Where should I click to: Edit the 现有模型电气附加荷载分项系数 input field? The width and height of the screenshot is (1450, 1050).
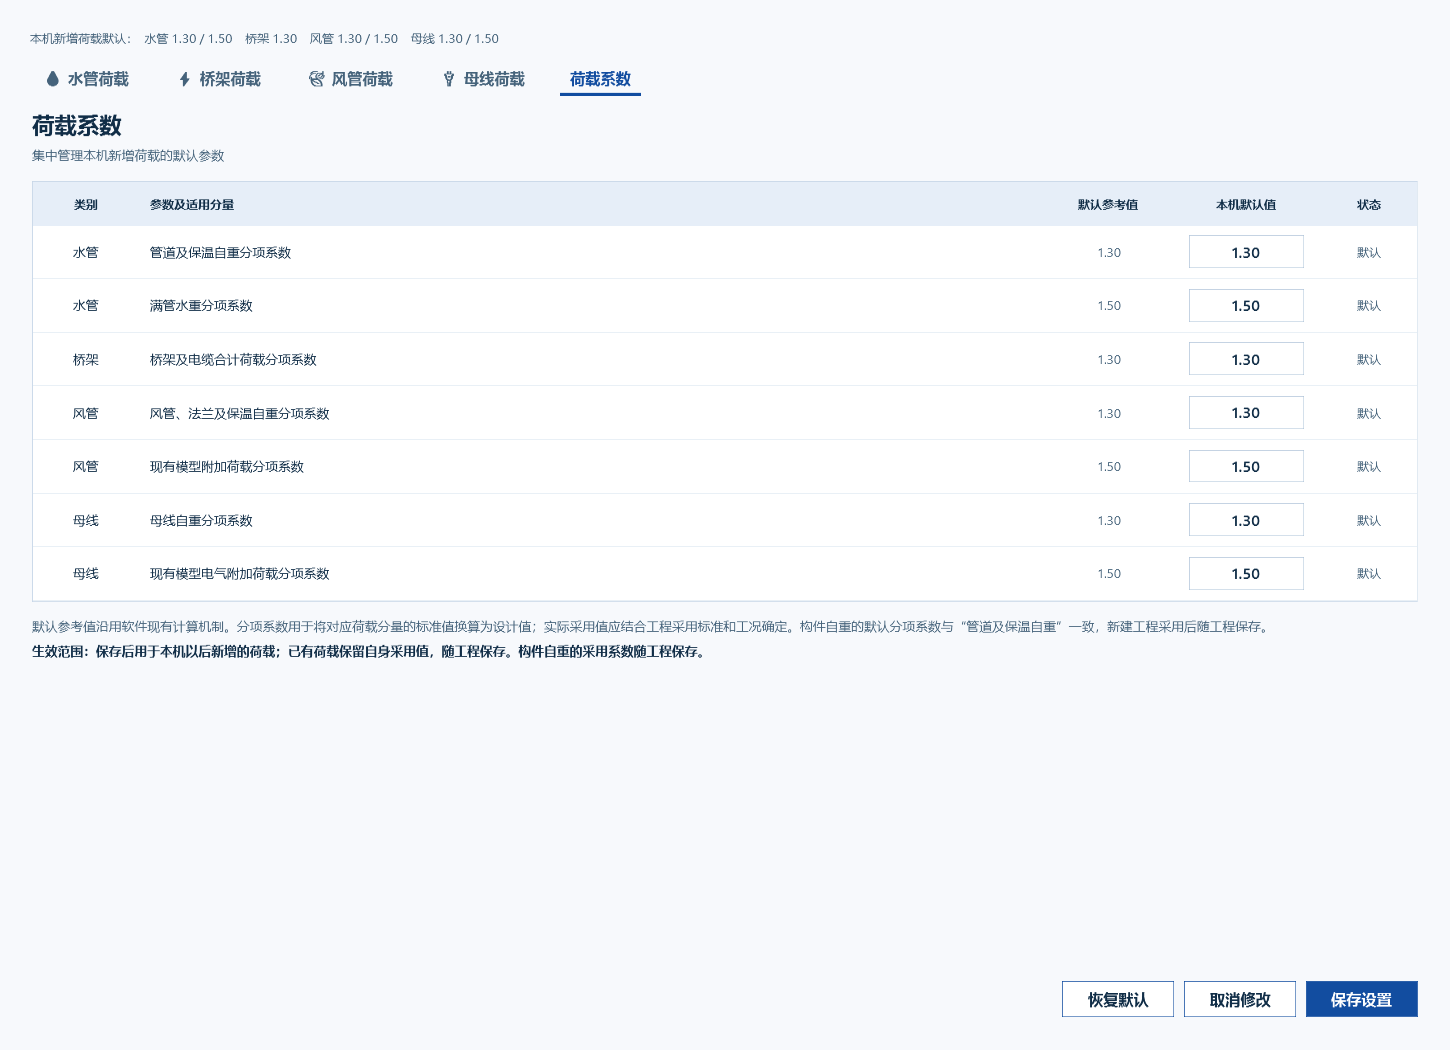click(x=1246, y=574)
